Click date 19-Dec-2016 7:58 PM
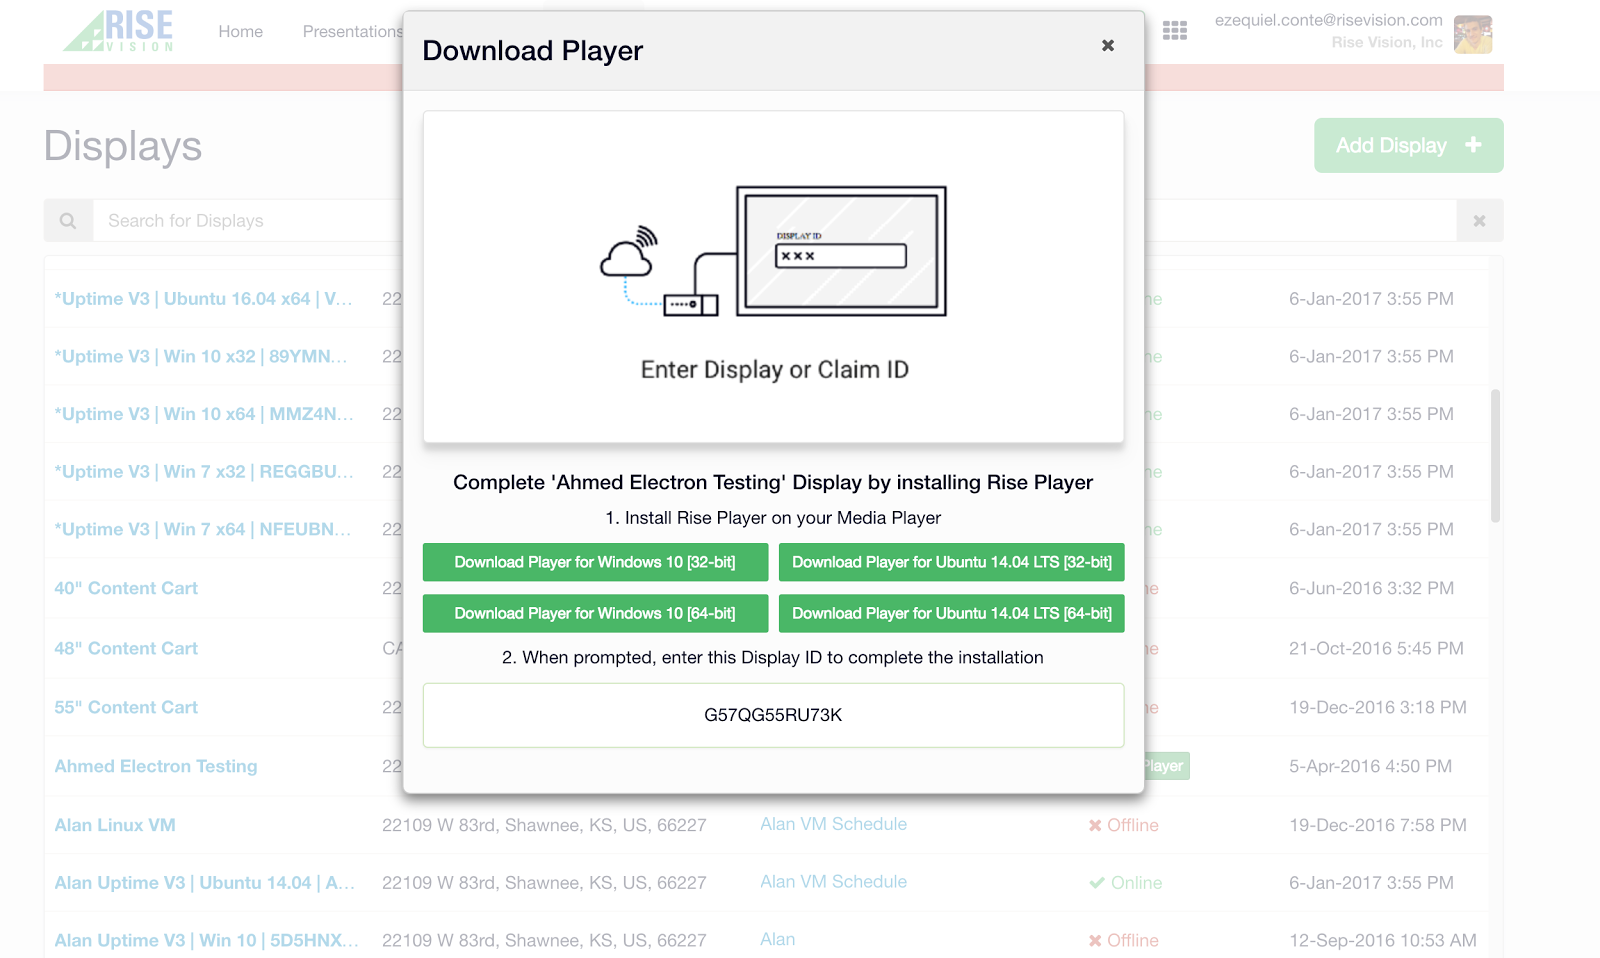1600x958 pixels. click(1378, 826)
